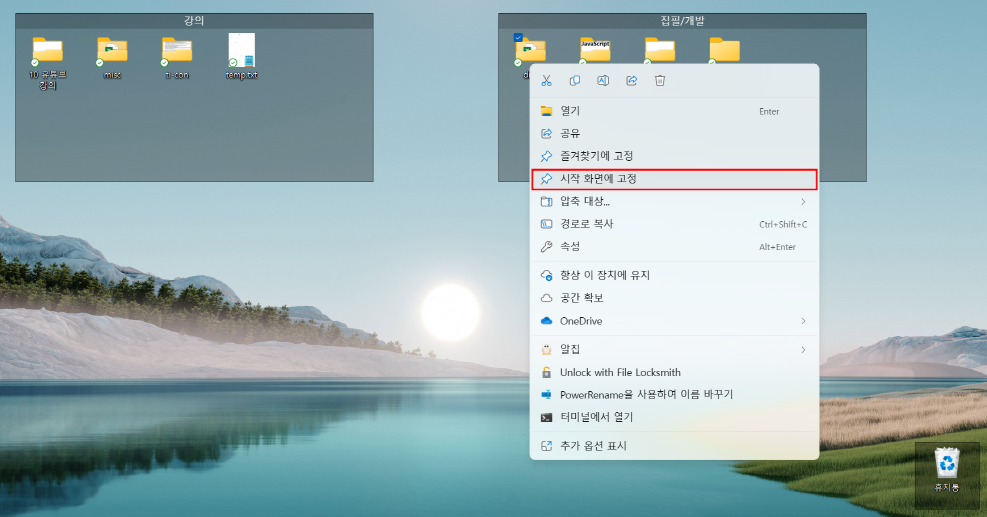Choose 'PowerRename을 사용하여 이름 바꾸기' entry
Screen dimensions: 987x517
(x=674, y=394)
